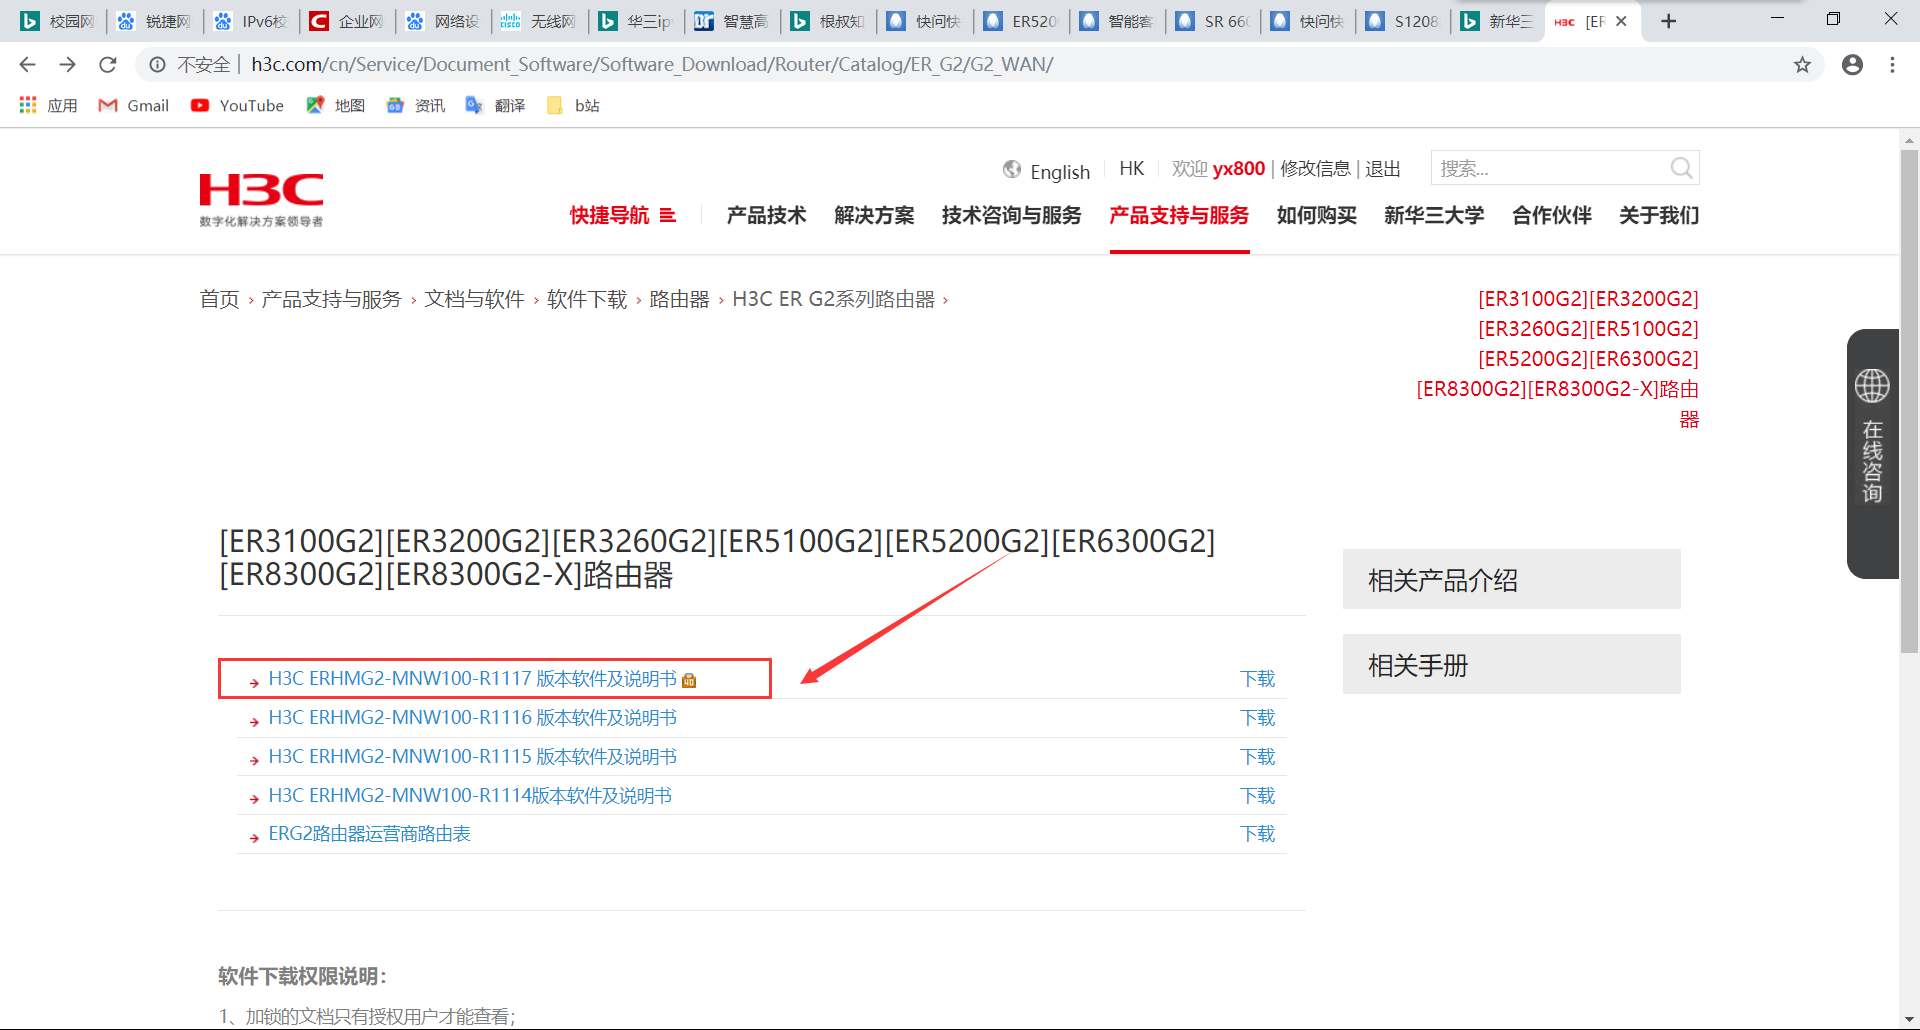Open the 关于我们 menu
Viewport: 1920px width, 1030px height.
point(1659,215)
